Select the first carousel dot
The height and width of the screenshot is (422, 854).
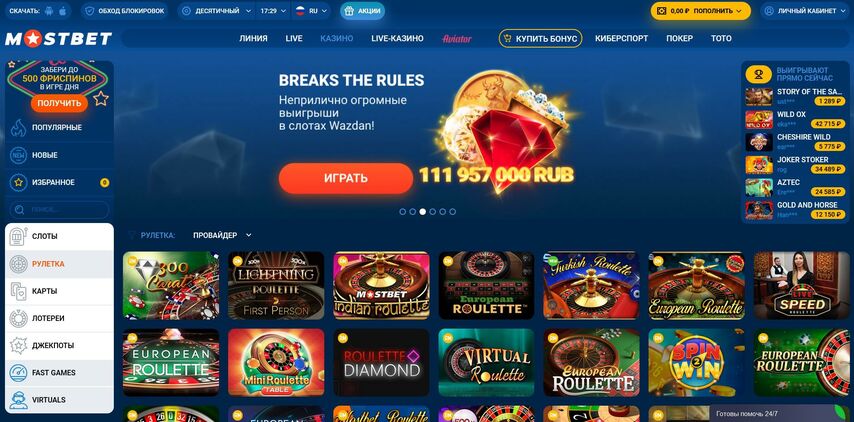coord(402,212)
